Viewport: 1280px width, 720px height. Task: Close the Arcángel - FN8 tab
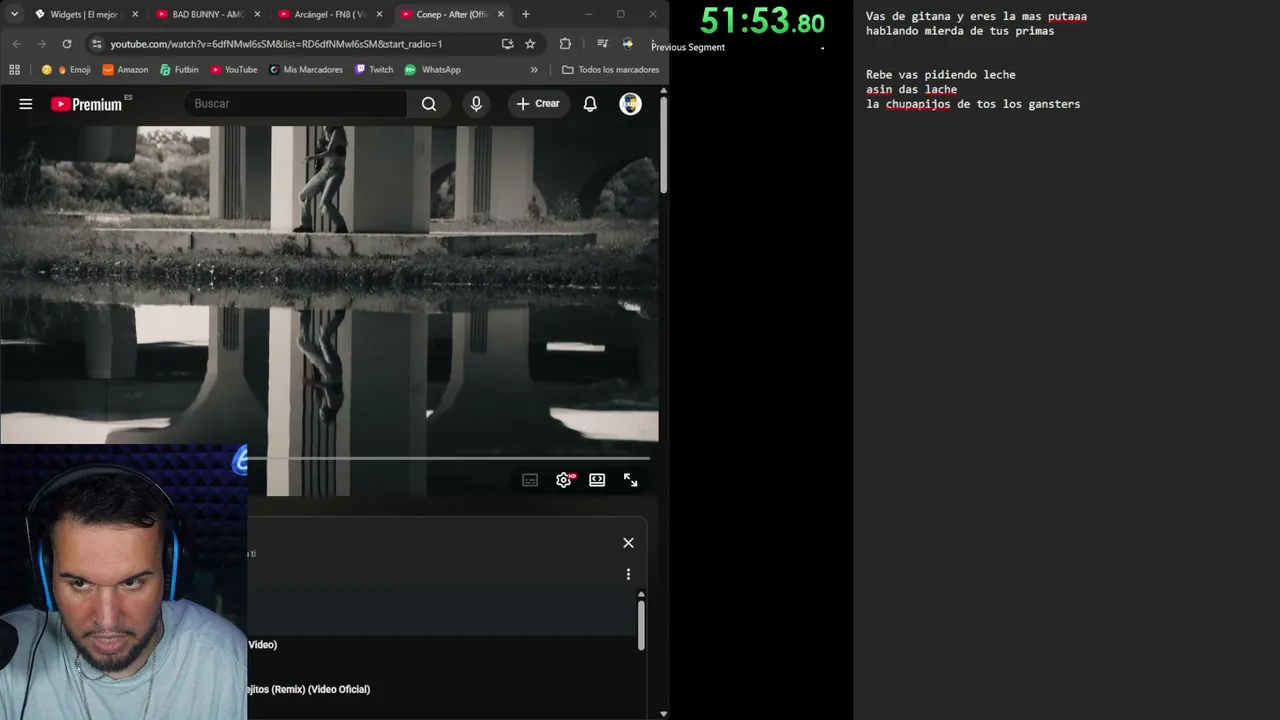coord(379,14)
